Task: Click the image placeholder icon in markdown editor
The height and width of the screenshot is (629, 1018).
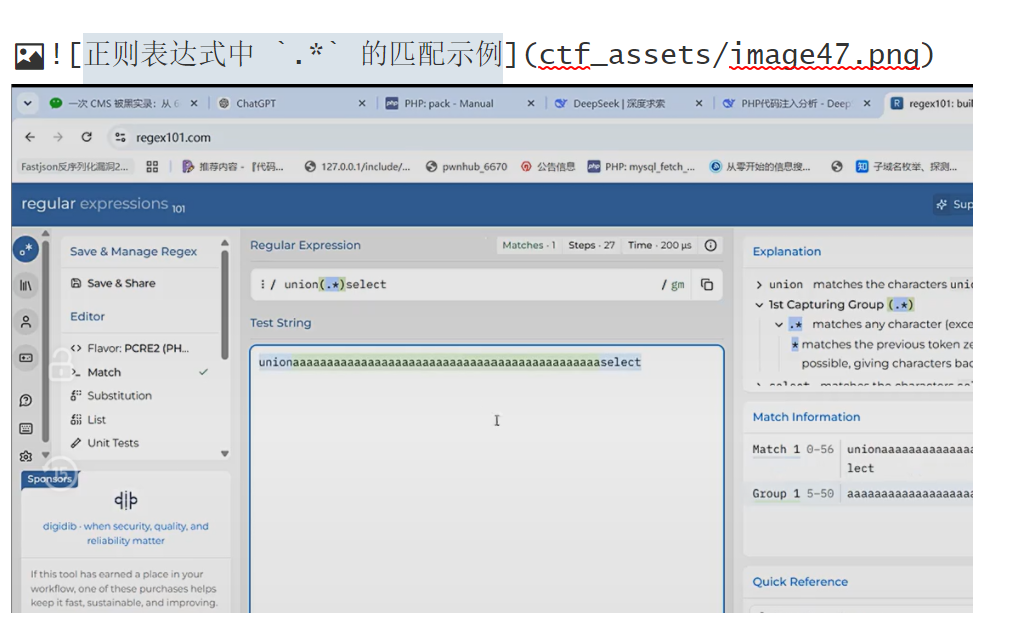Action: coord(29,56)
